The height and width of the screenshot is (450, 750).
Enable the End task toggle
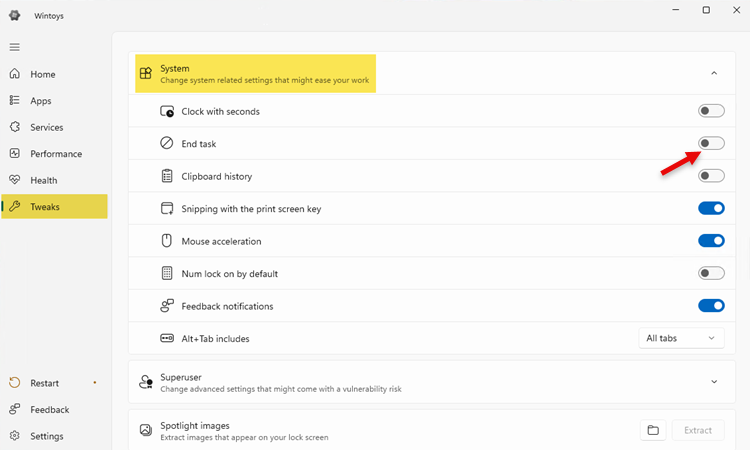click(x=711, y=144)
